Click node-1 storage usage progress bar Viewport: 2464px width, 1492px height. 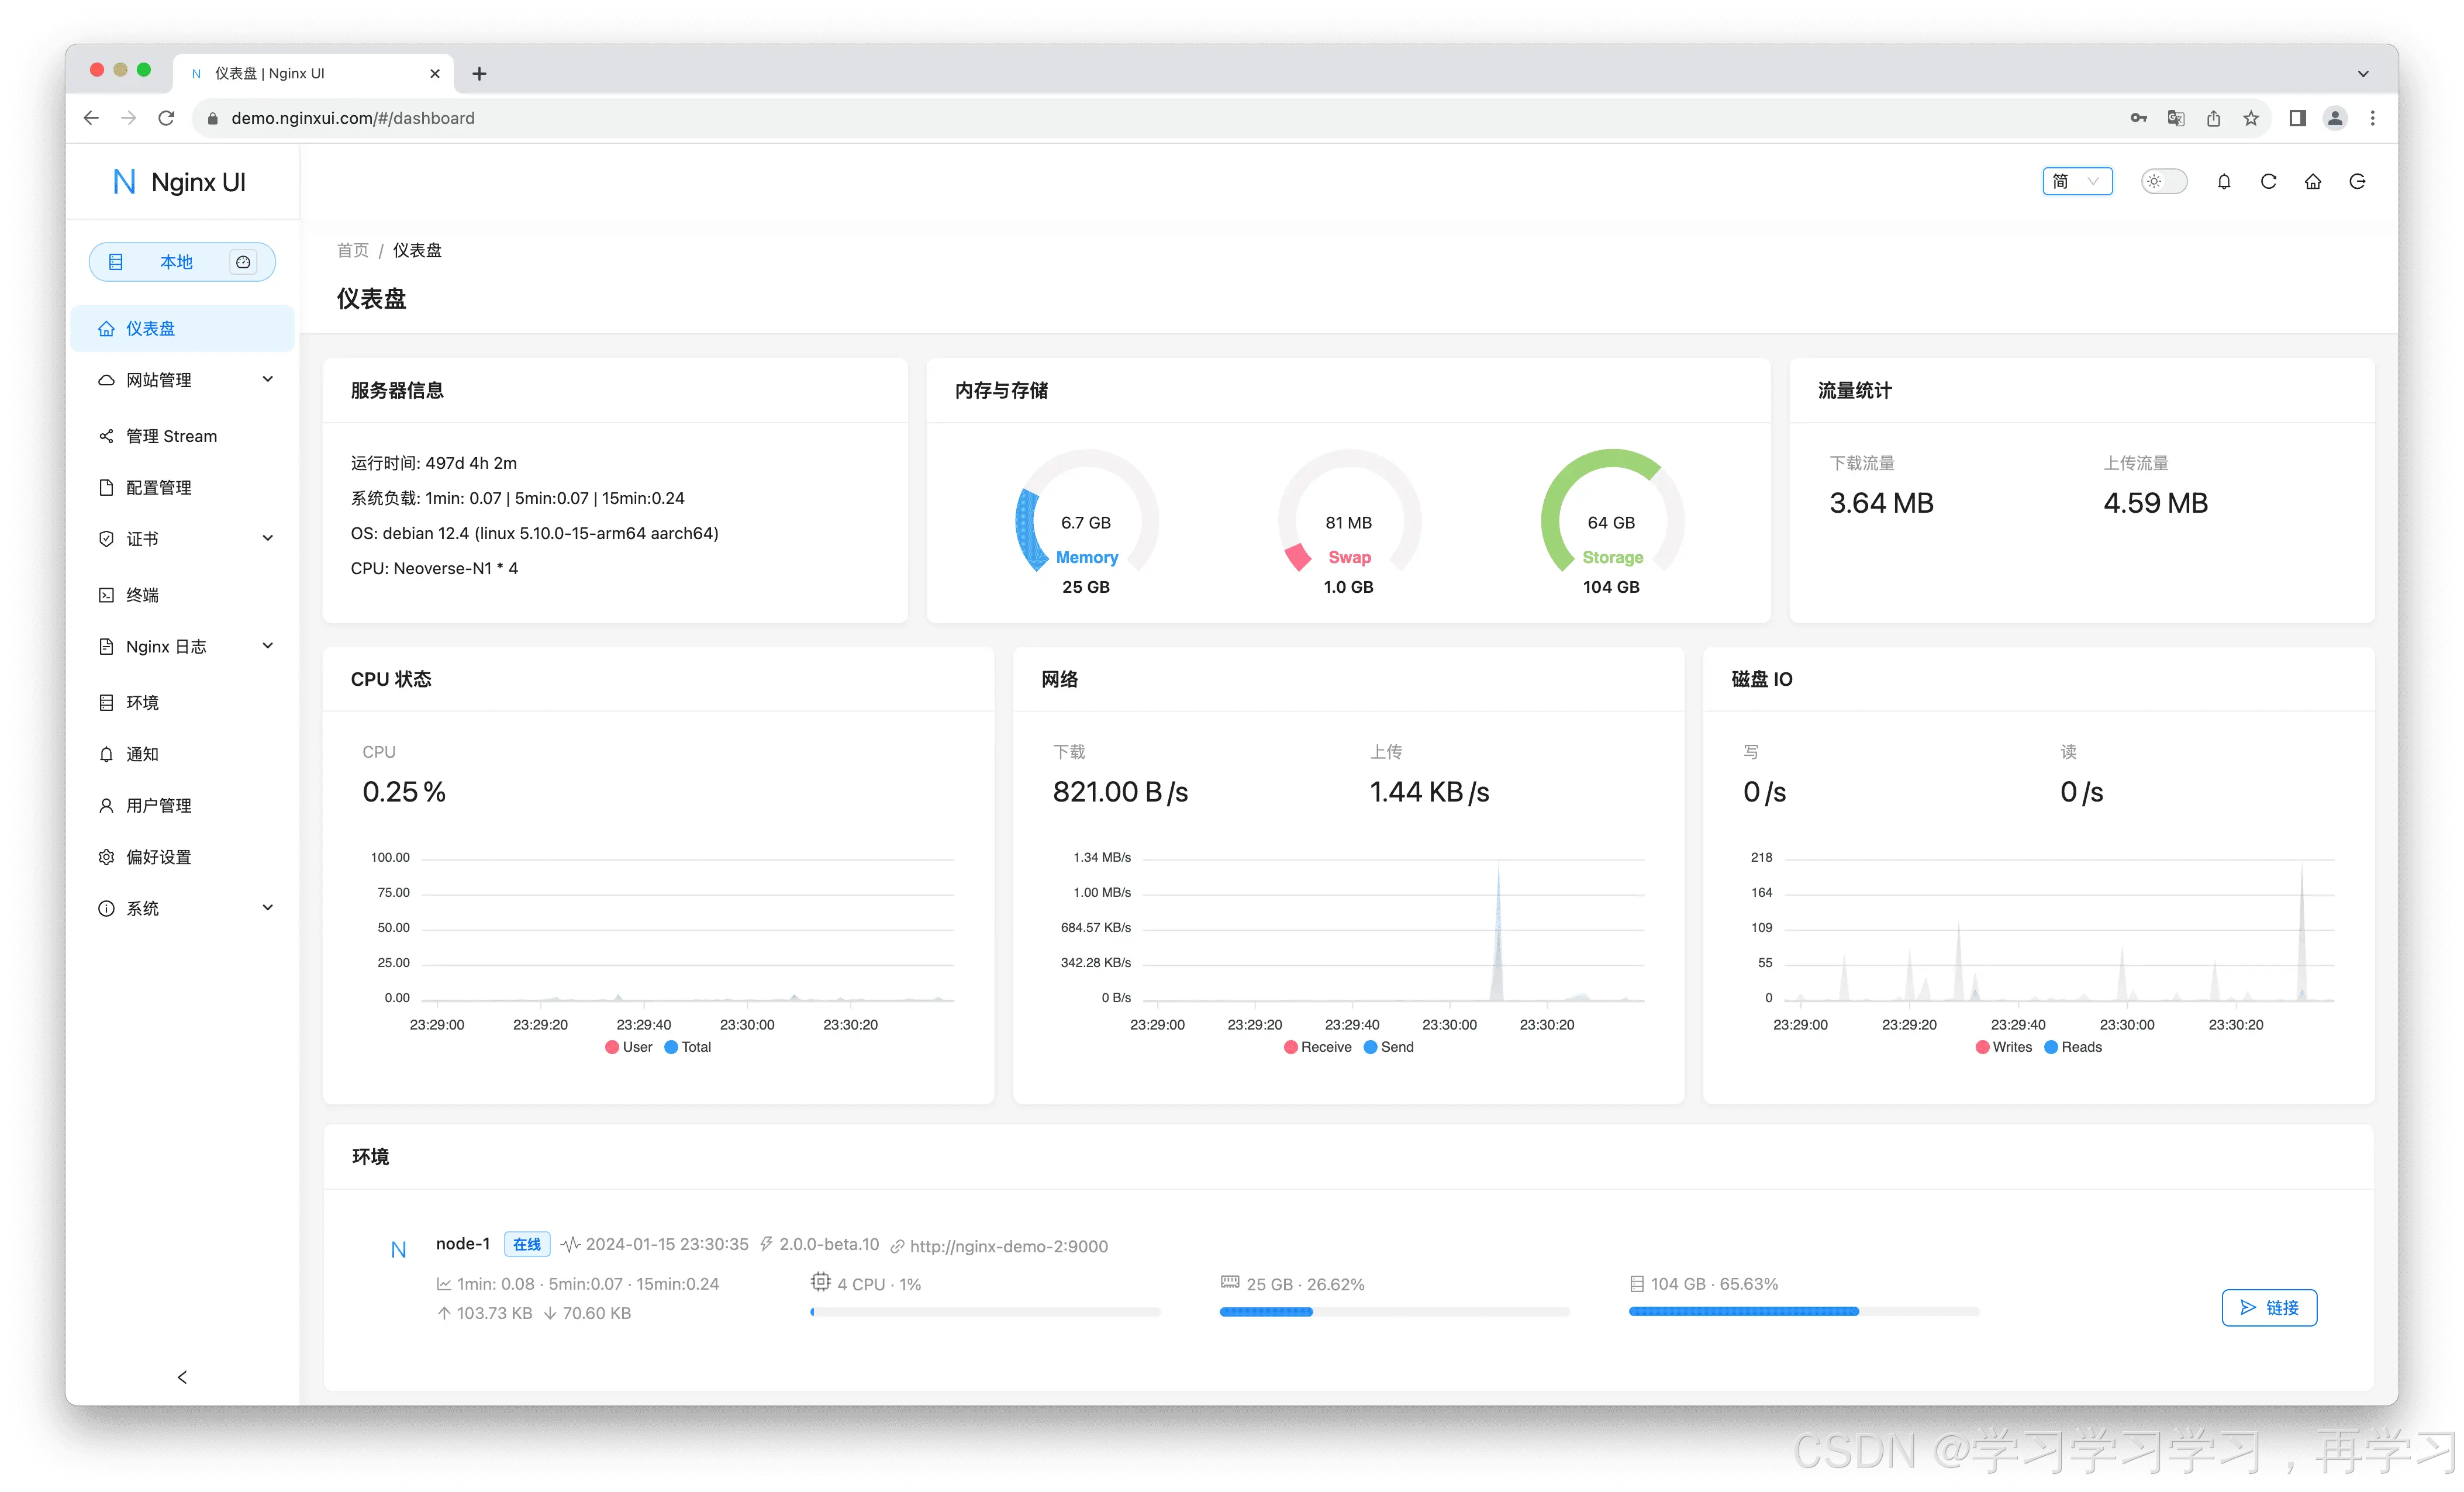coord(1803,1311)
